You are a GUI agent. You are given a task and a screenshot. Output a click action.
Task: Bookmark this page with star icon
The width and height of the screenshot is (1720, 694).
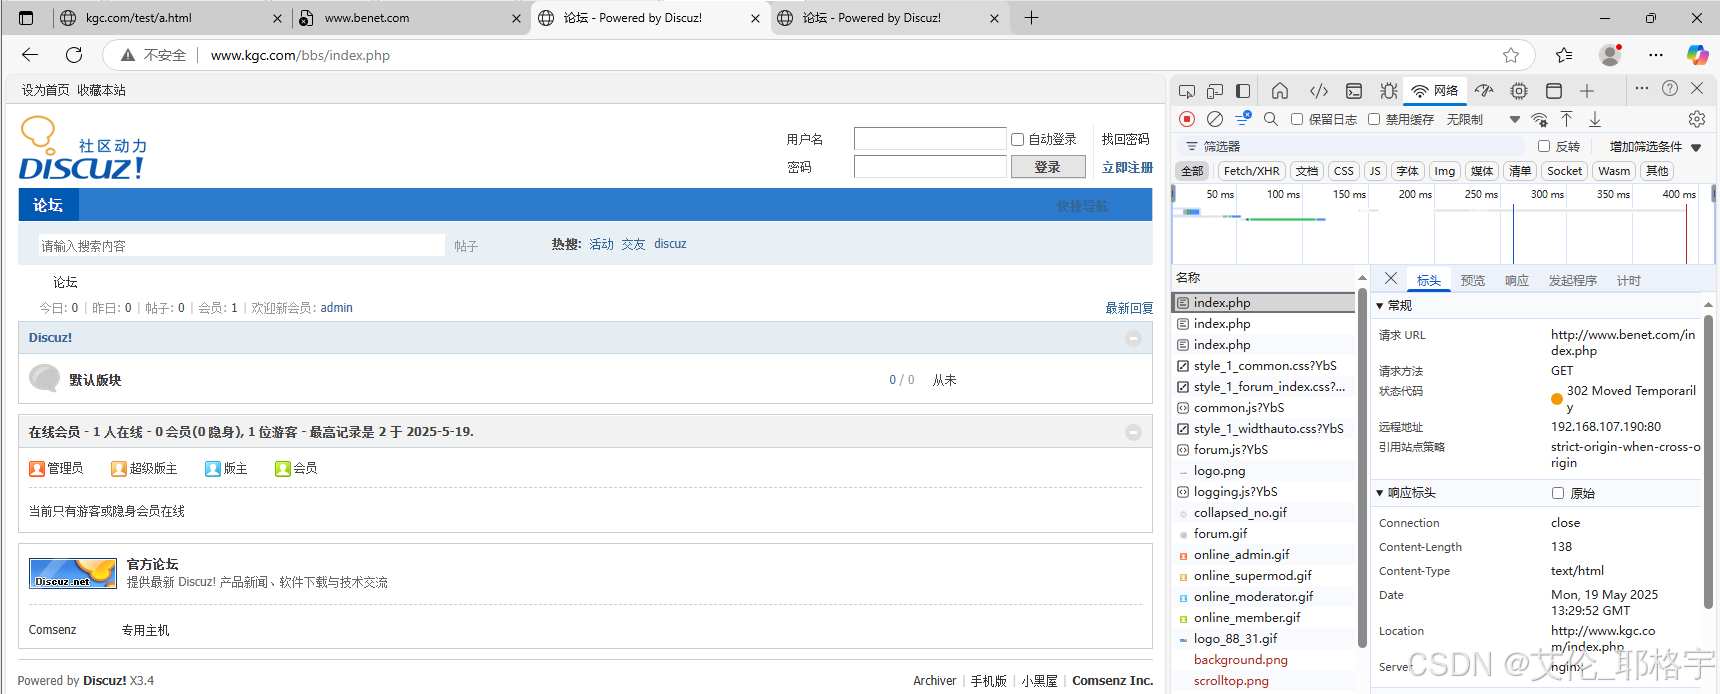tap(1511, 55)
